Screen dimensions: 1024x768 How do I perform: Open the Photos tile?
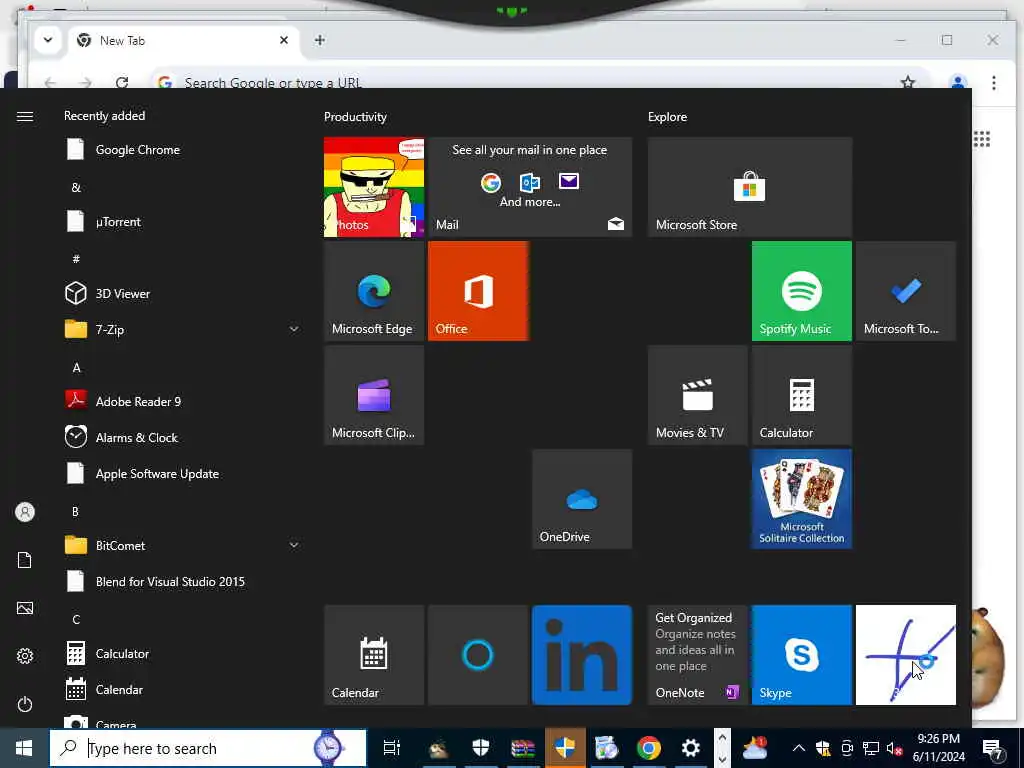click(x=374, y=187)
